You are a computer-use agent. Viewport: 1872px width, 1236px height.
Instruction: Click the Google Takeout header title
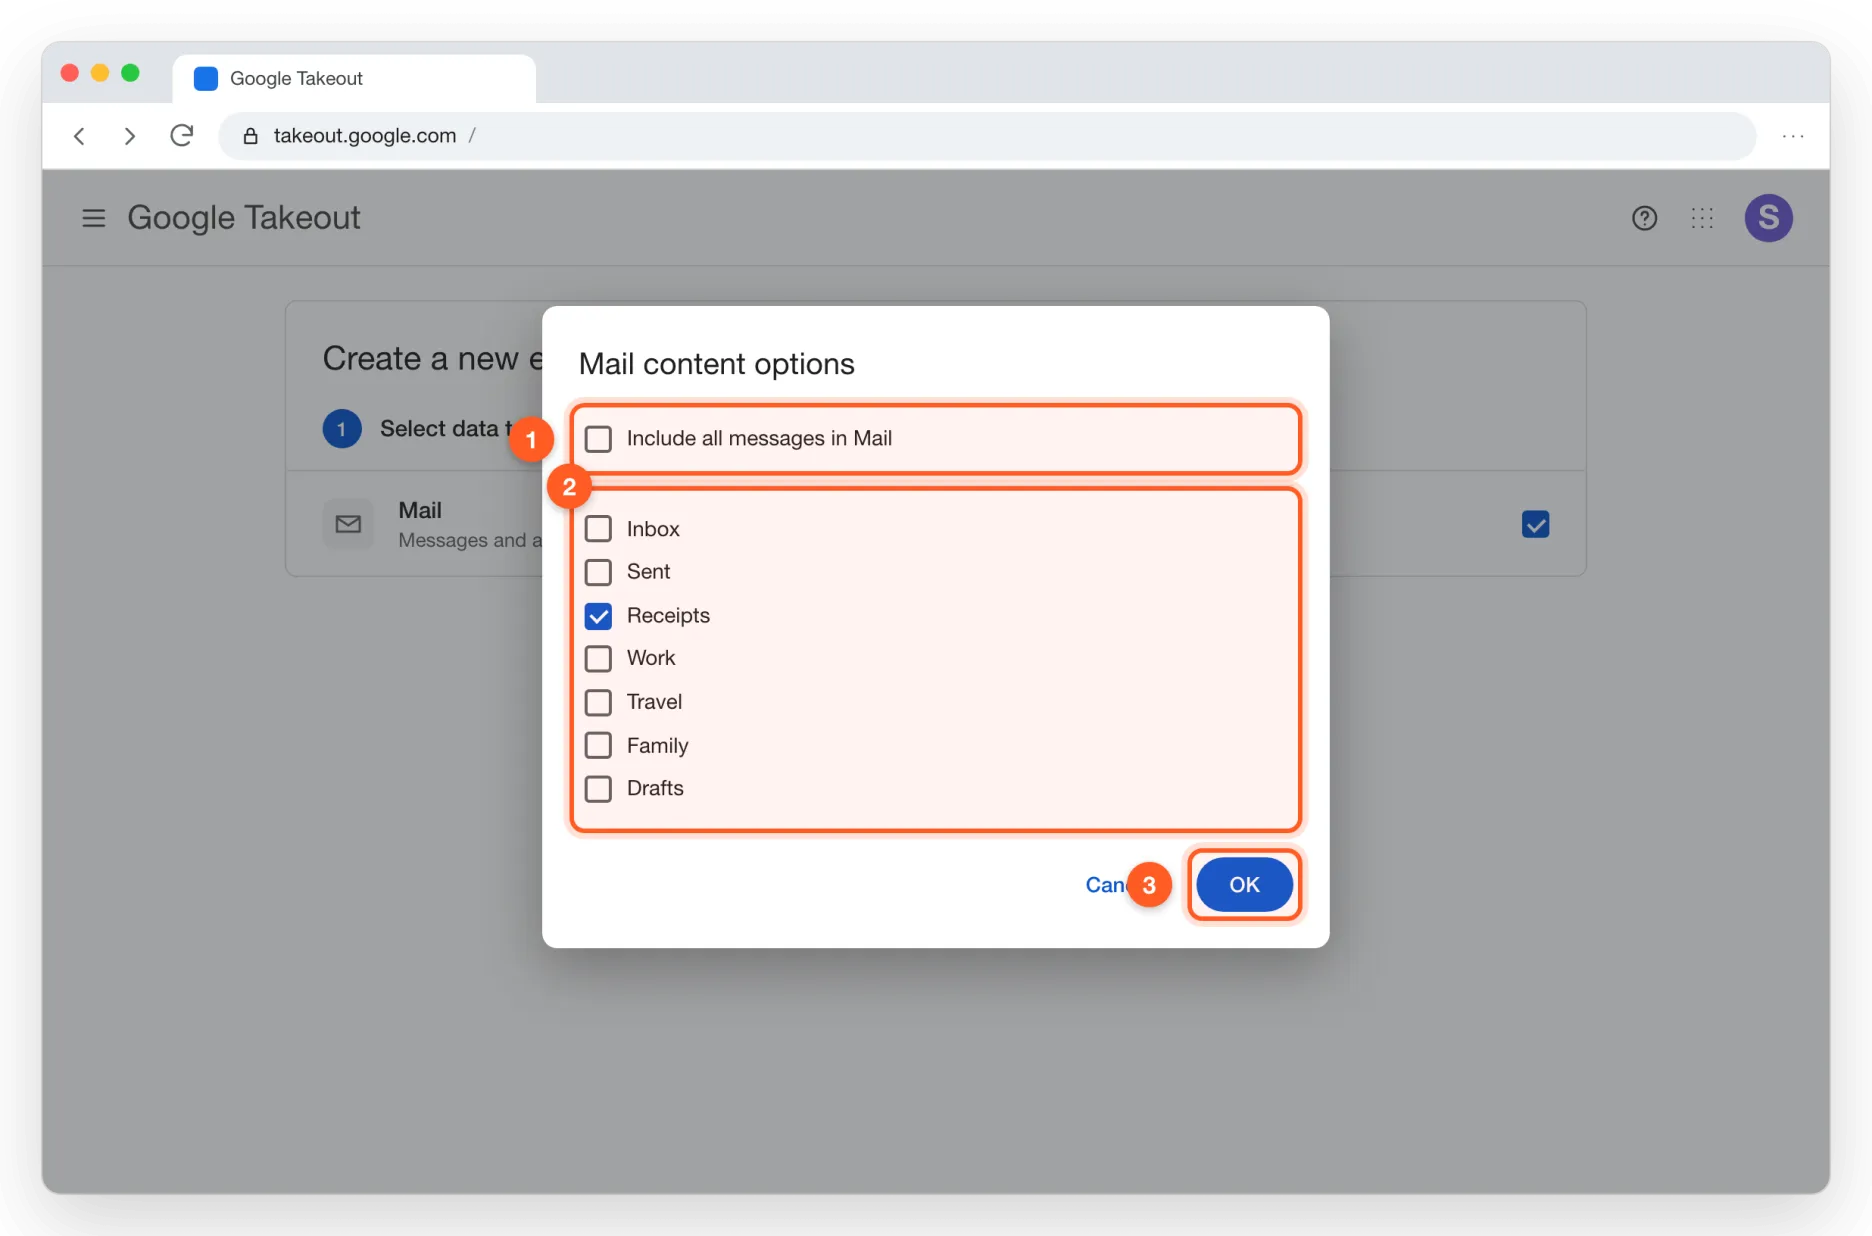244,218
